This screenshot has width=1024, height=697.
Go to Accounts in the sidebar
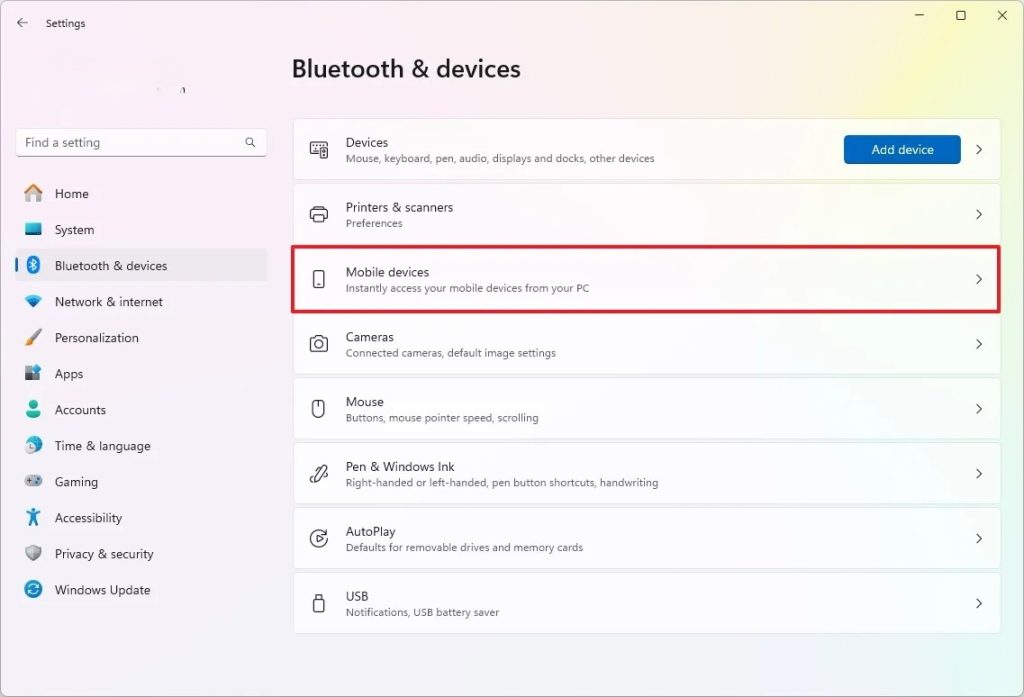(x=80, y=410)
